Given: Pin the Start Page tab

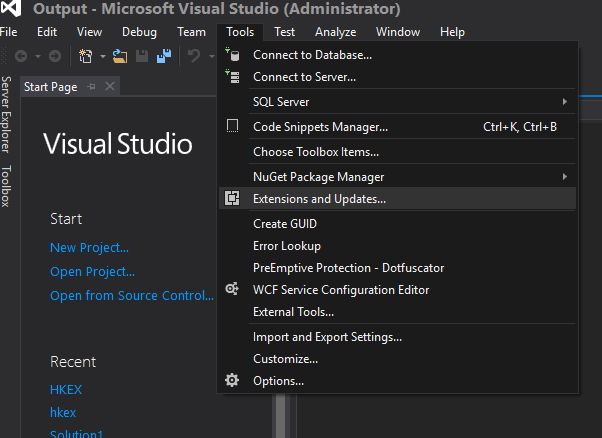Looking at the screenshot, I should (92, 87).
